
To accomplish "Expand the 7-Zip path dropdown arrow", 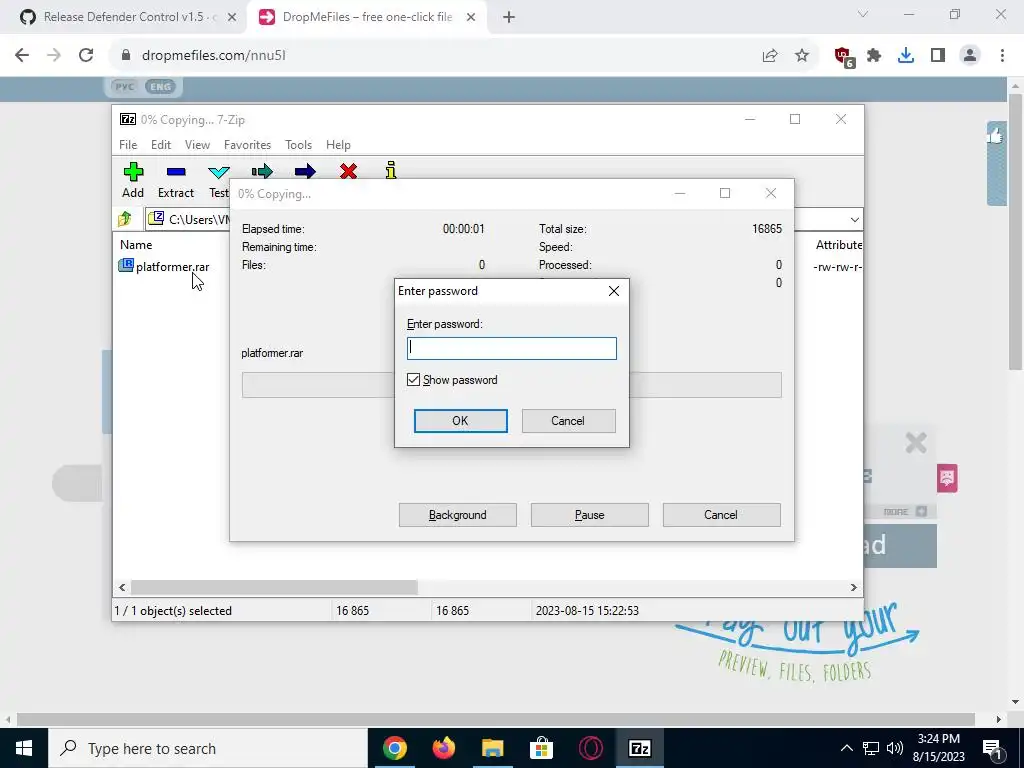I will coord(854,219).
